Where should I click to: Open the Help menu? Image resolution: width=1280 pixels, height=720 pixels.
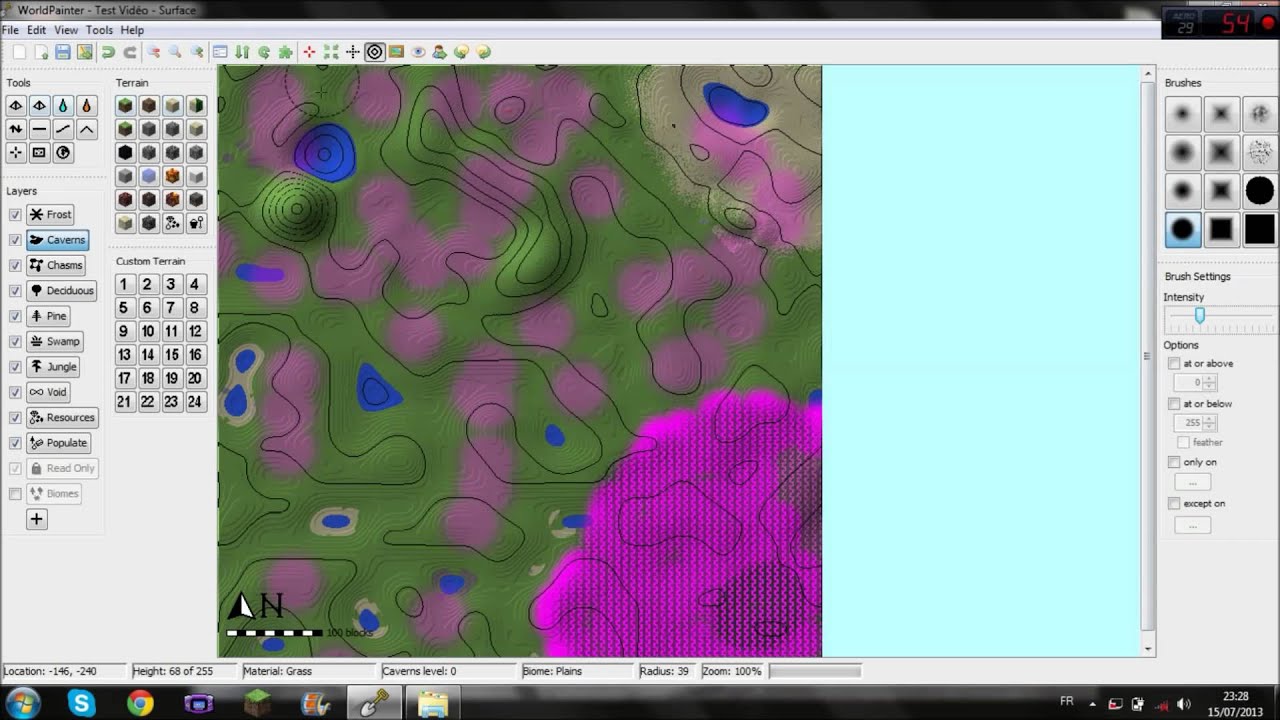click(132, 30)
